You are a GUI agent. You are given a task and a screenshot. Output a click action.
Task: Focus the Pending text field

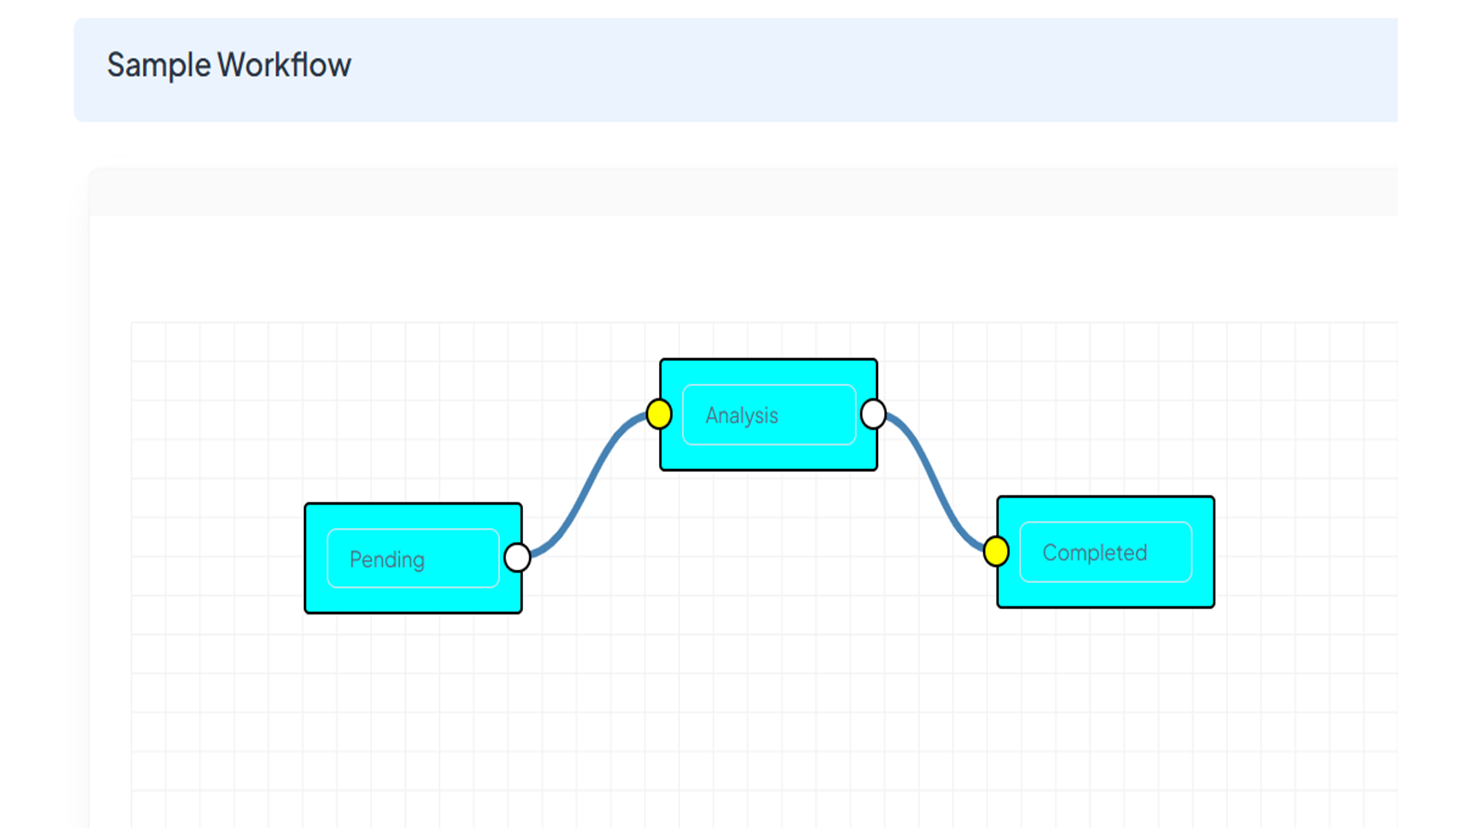point(413,559)
